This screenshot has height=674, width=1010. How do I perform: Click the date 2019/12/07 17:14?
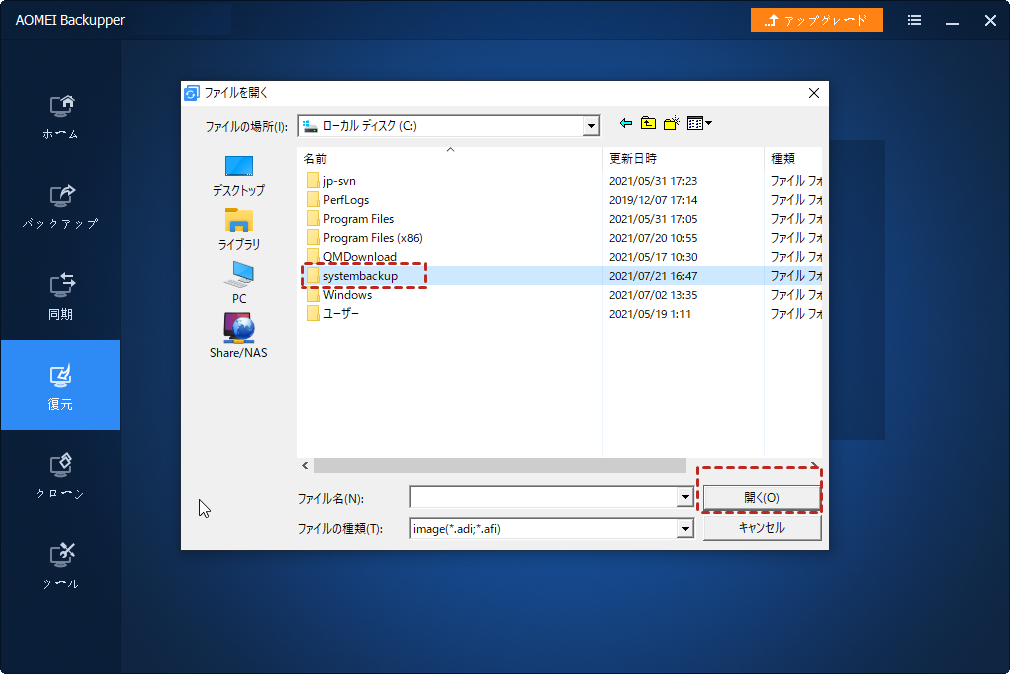pyautogui.click(x=653, y=200)
